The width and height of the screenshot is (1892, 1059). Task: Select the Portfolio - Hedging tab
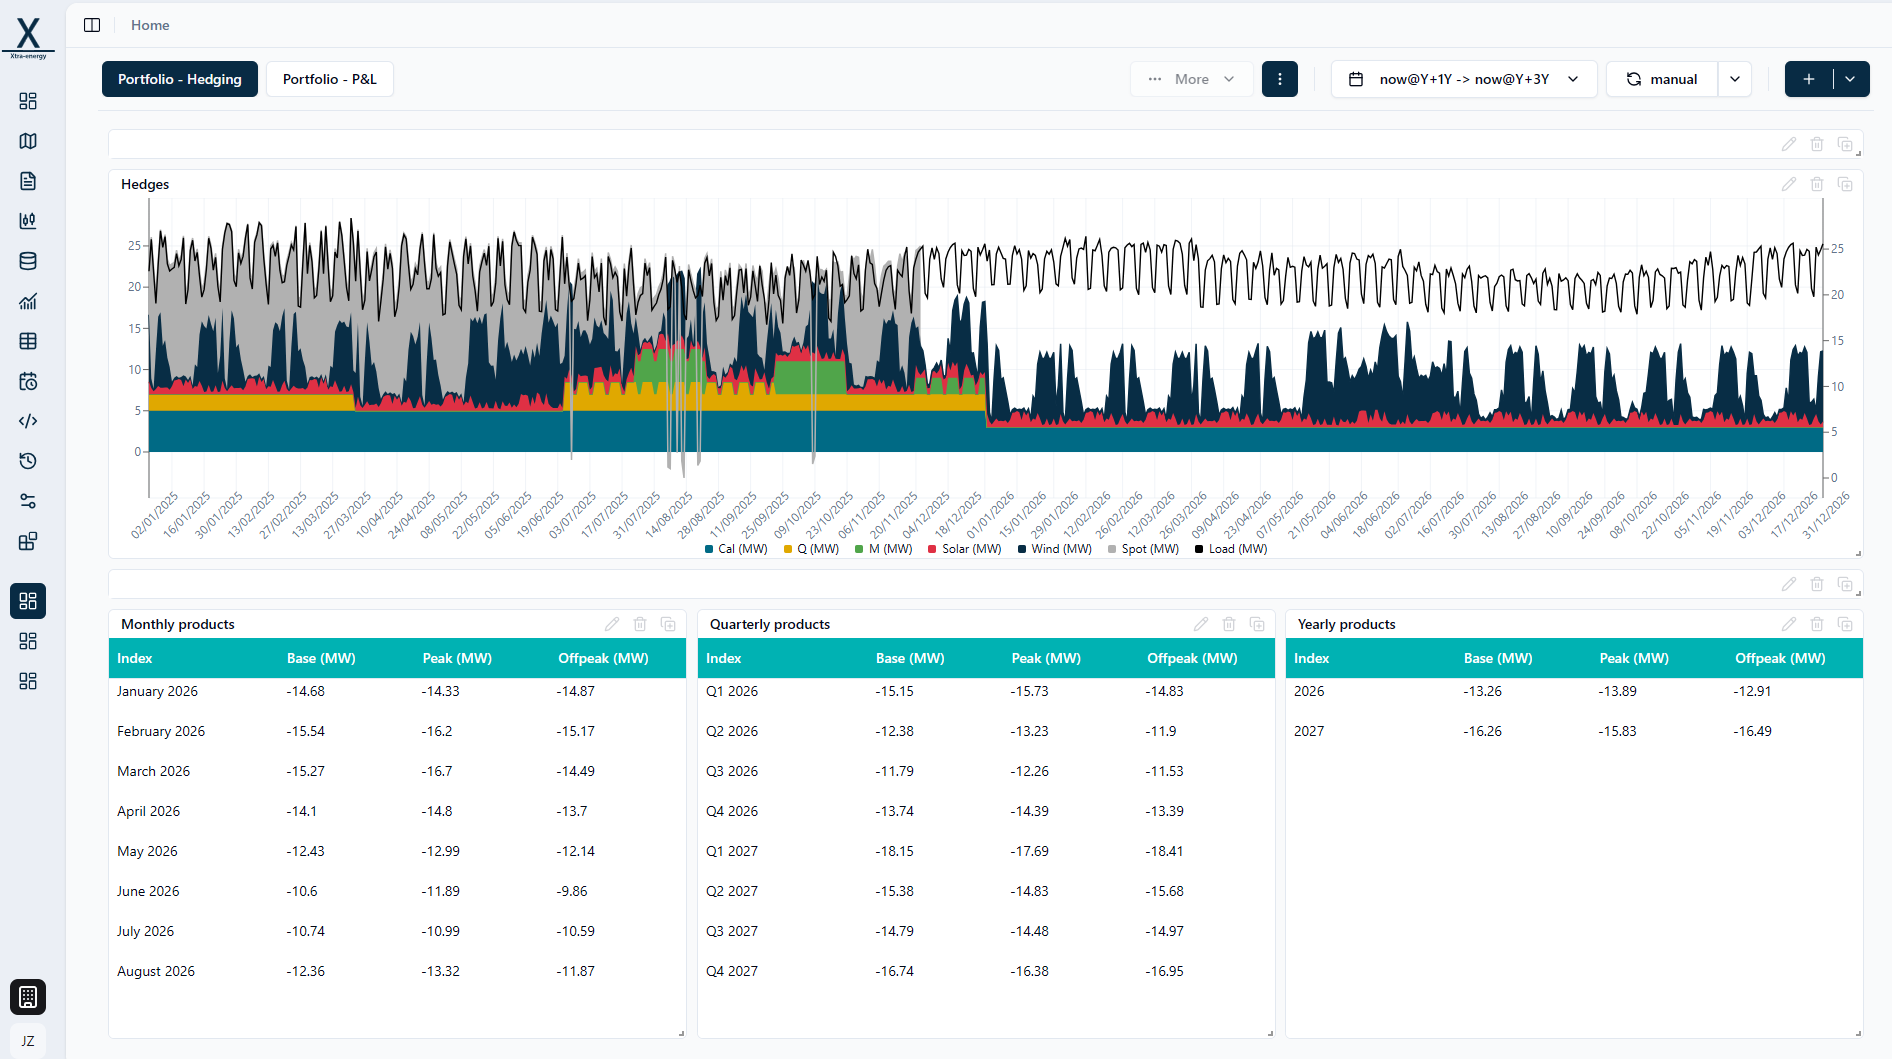[x=180, y=79]
